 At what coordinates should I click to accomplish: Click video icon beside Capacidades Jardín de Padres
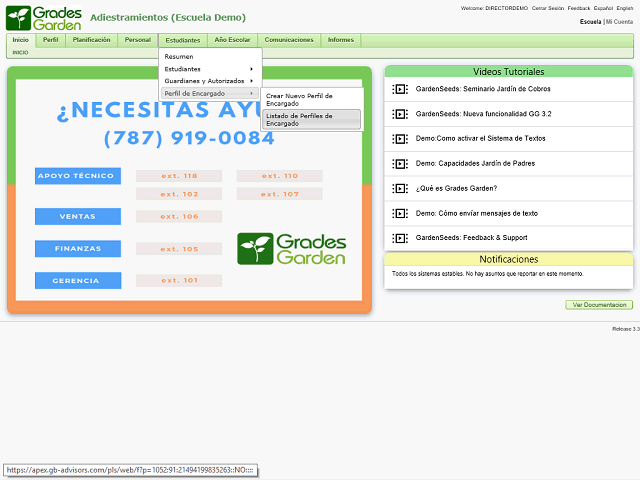pyautogui.click(x=400, y=163)
